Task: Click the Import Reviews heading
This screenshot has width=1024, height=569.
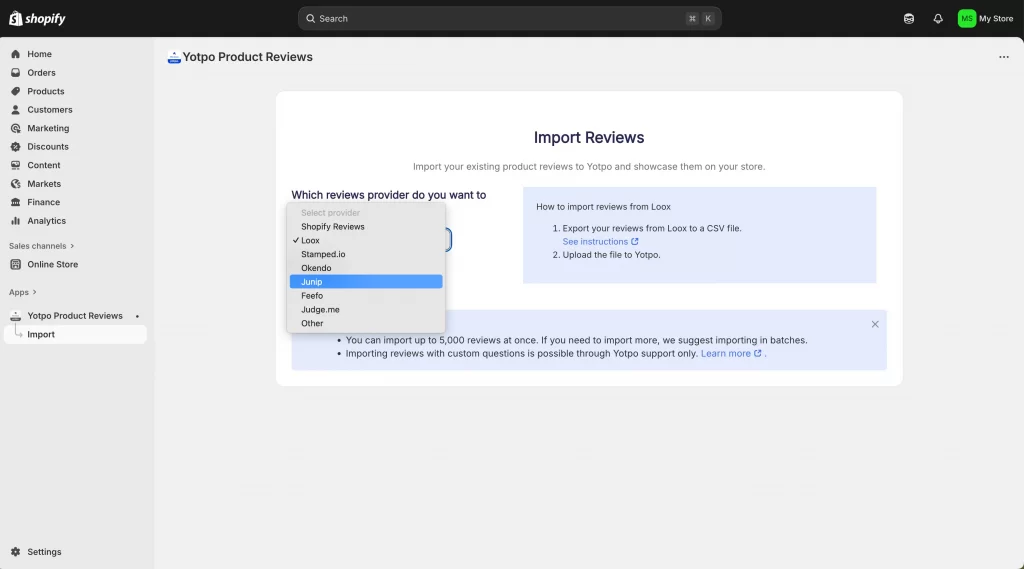Action: click(588, 138)
